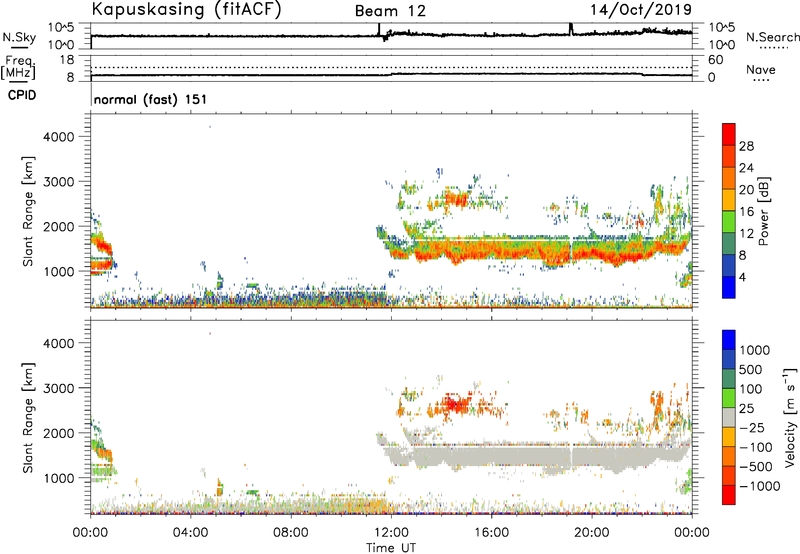
Task: Click the 500 value on Velocity colorbar
Action: pos(751,370)
